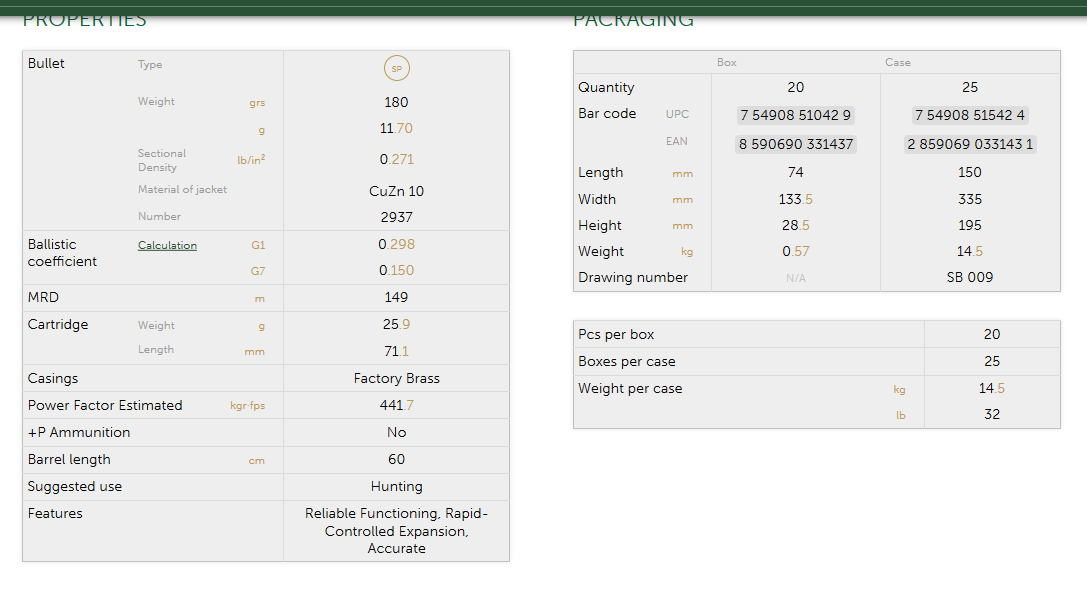The width and height of the screenshot is (1087, 591).
Task: Click the PROPERTIES section heading
Action: tap(84, 21)
